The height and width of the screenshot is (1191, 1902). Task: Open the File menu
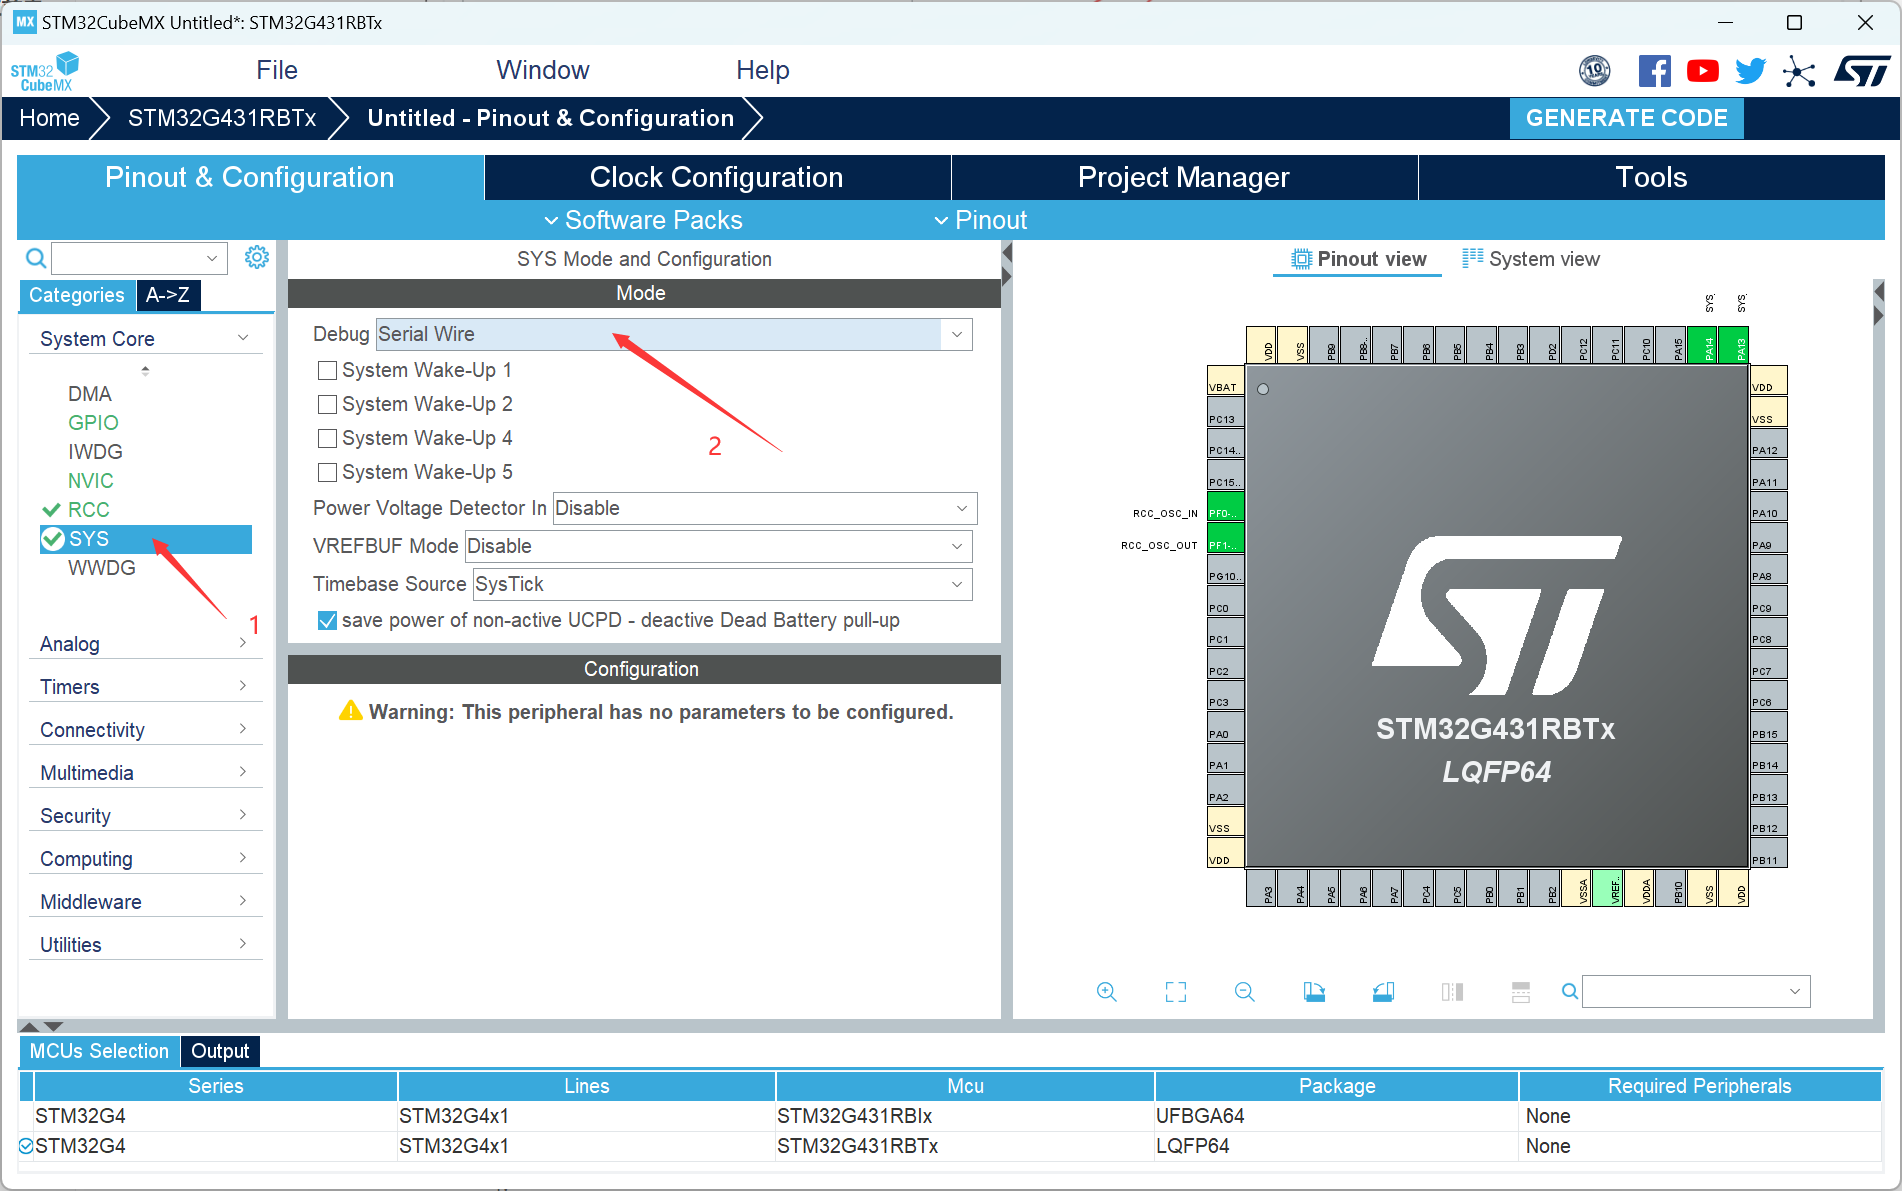point(277,71)
